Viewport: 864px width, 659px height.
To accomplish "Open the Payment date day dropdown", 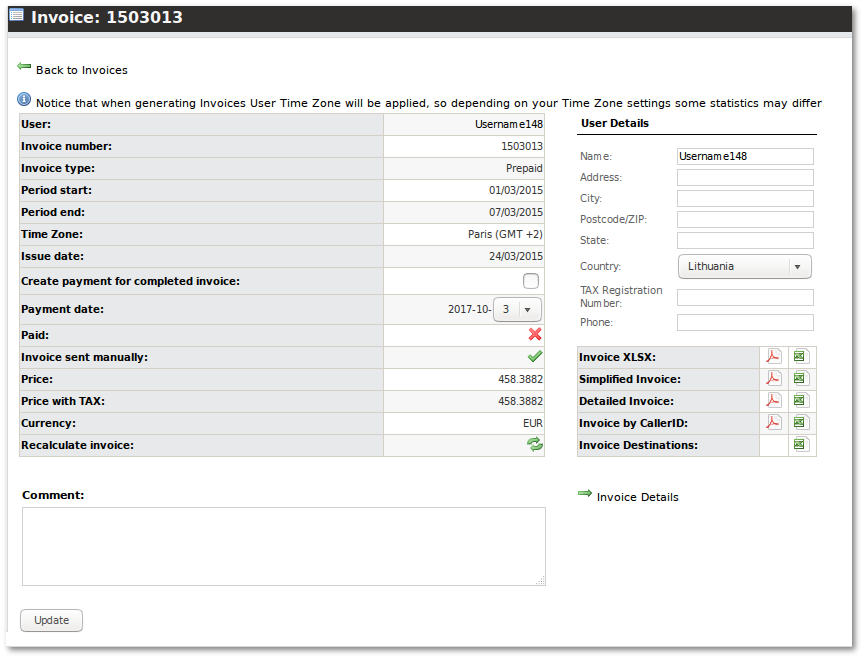I will click(x=518, y=310).
